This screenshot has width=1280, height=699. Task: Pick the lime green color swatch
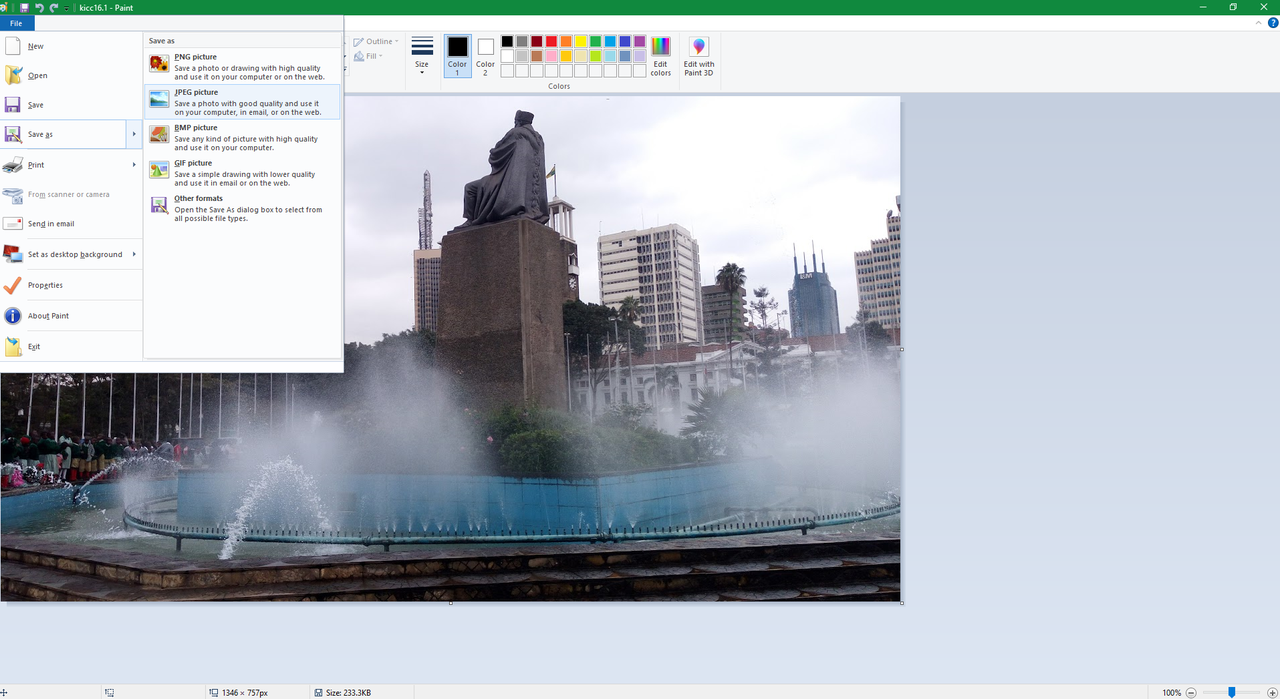pyautogui.click(x=596, y=56)
